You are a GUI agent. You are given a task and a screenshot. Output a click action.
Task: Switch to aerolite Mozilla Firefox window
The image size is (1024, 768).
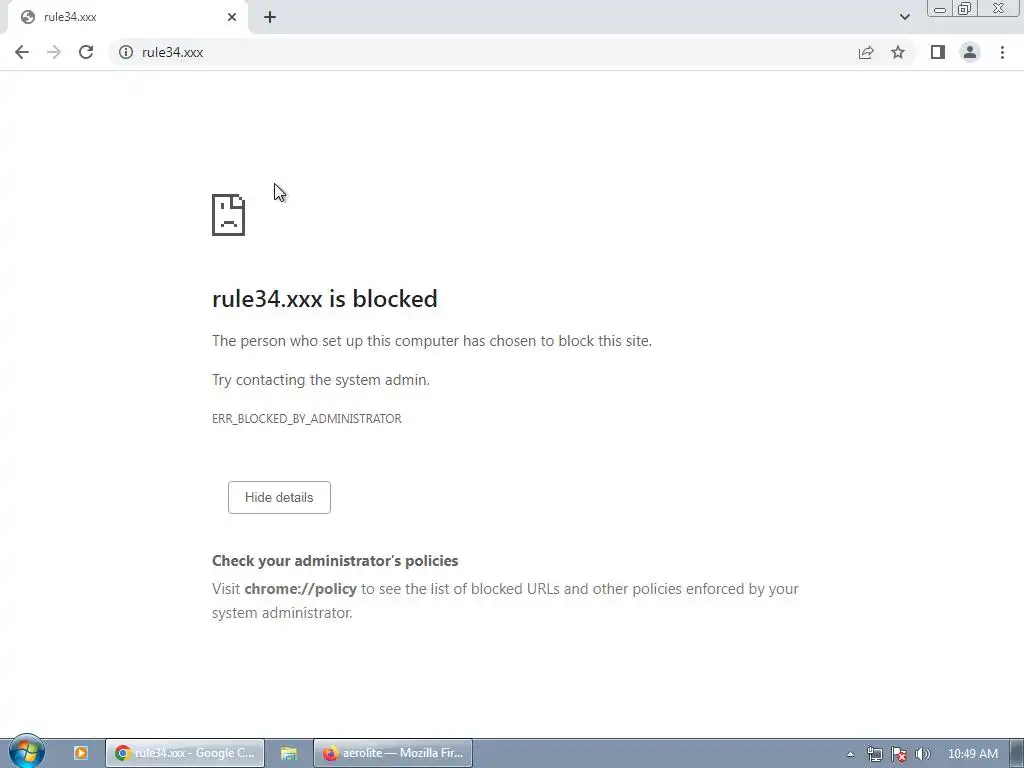393,753
